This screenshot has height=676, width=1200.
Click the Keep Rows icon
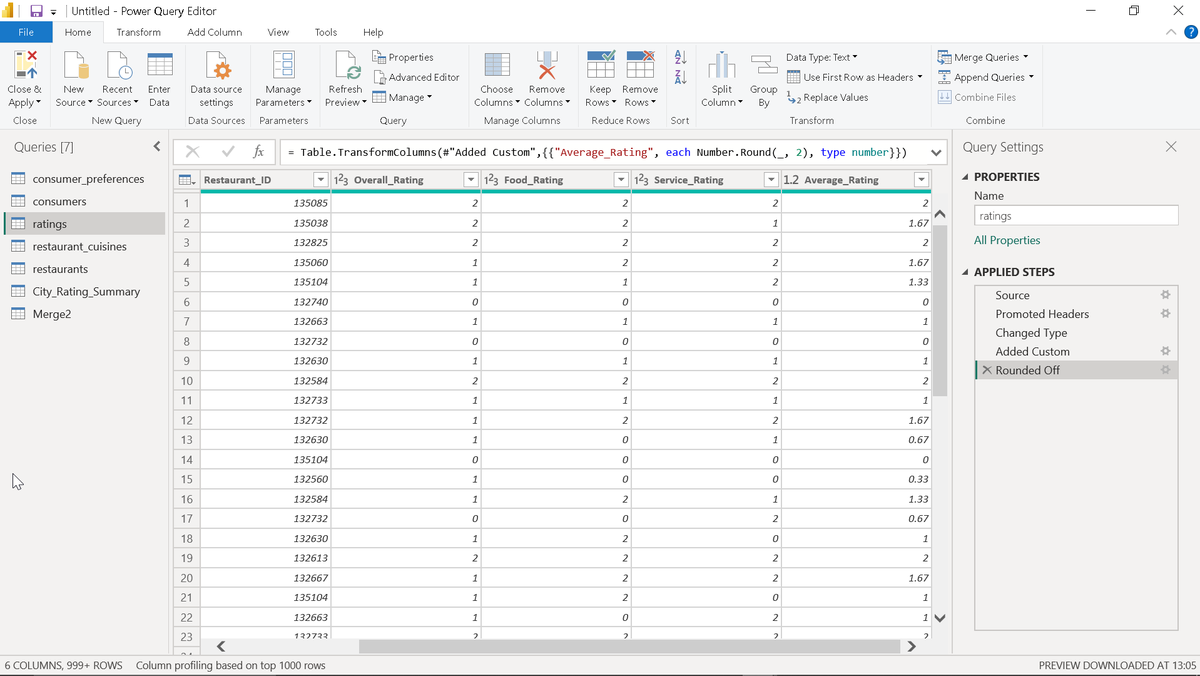tap(600, 65)
